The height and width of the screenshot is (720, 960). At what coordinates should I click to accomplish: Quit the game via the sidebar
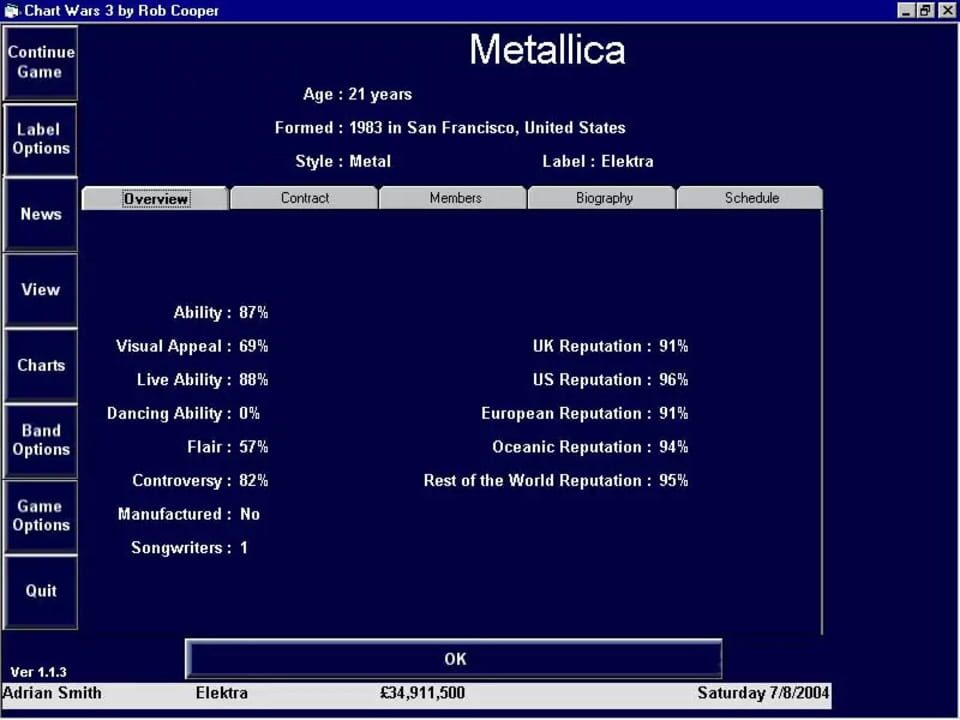point(40,591)
